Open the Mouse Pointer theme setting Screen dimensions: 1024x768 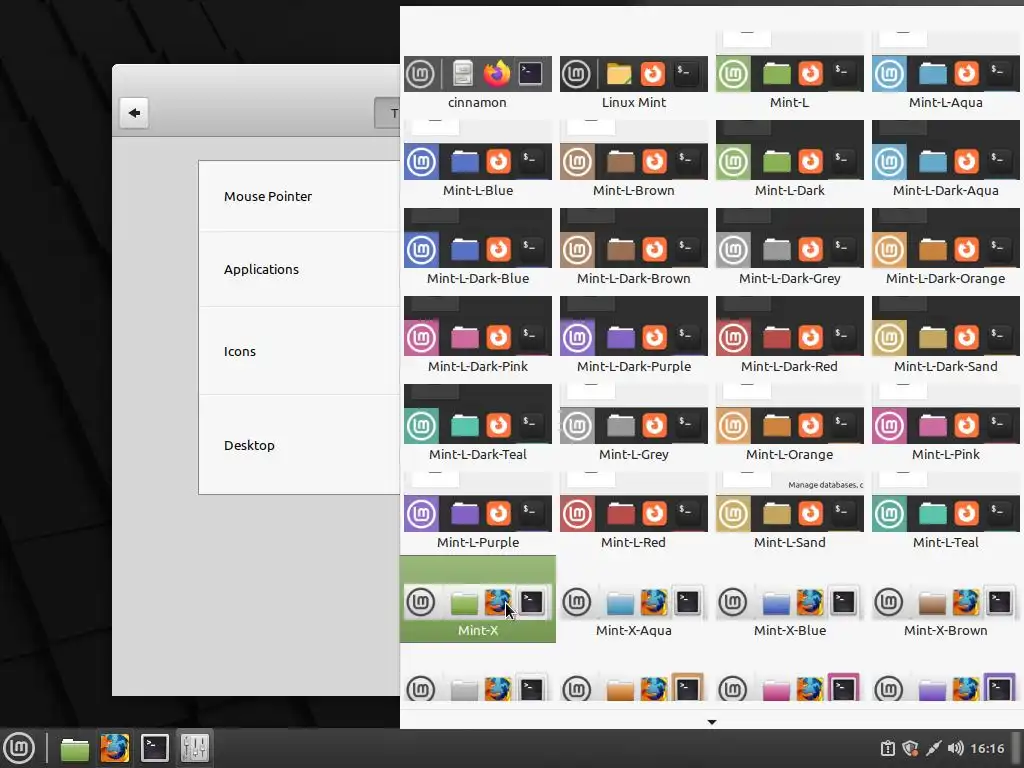point(299,197)
